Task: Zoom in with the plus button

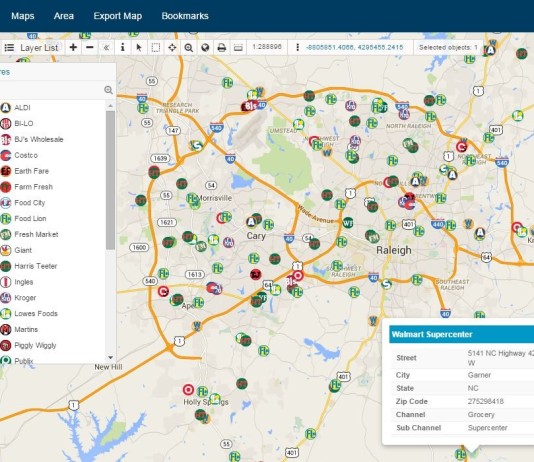Action: pos(73,48)
